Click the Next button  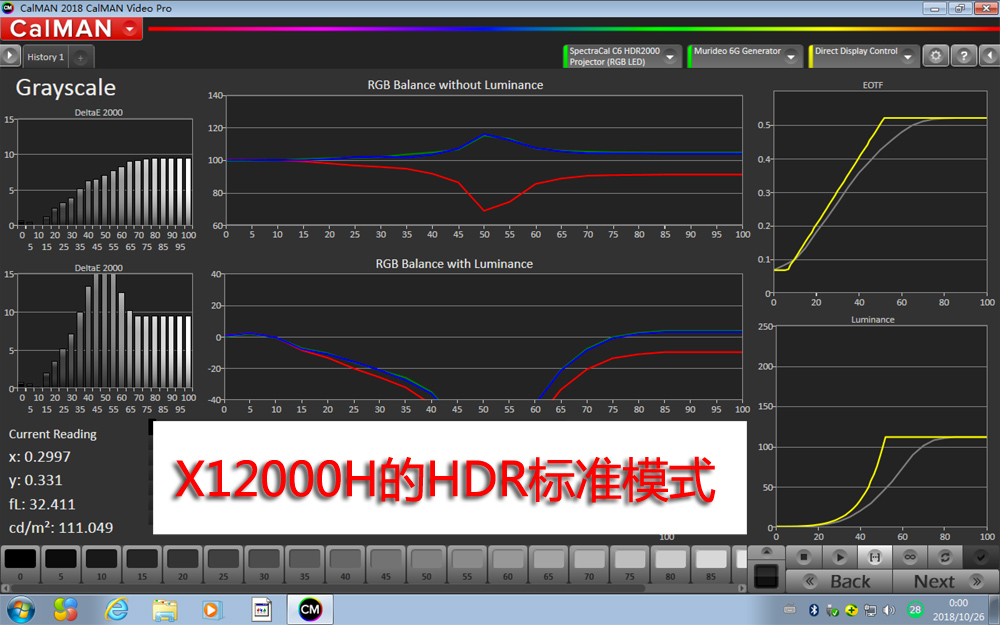click(x=934, y=581)
